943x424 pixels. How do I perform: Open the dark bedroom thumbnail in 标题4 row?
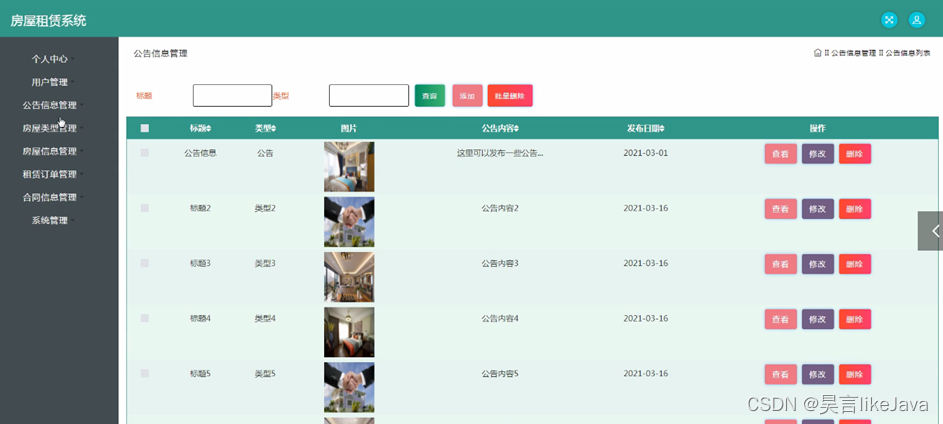click(x=349, y=332)
